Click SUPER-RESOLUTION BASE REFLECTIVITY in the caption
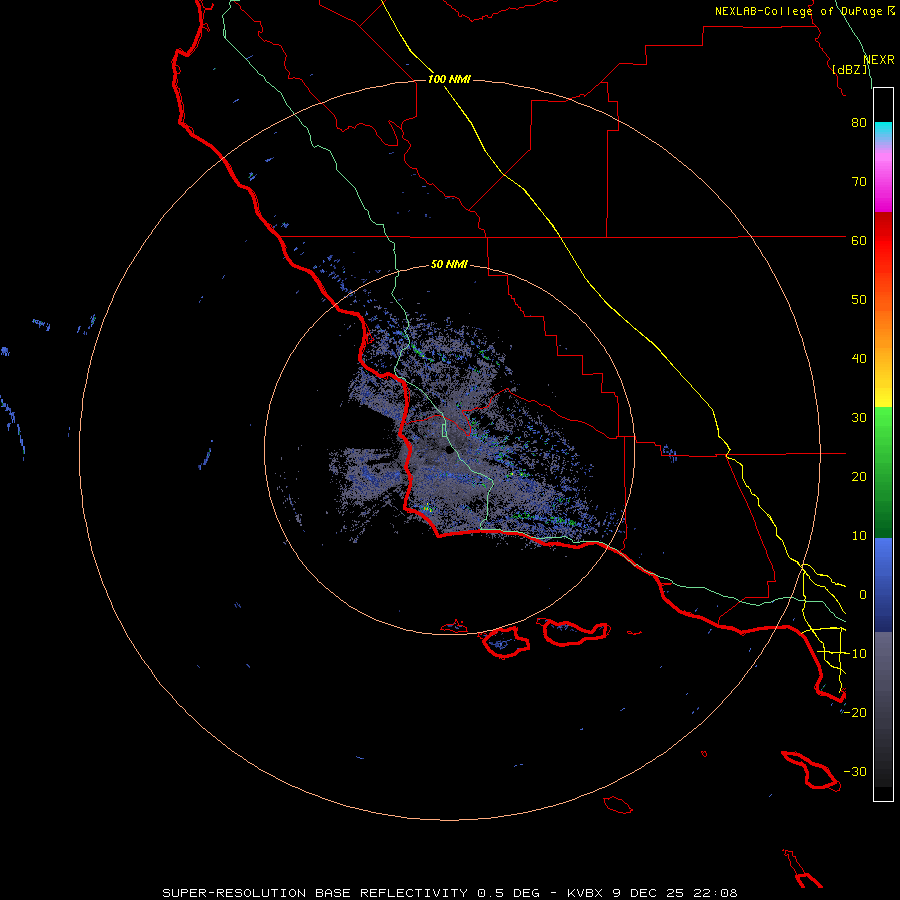Screen dimensions: 900x900 coord(315,893)
